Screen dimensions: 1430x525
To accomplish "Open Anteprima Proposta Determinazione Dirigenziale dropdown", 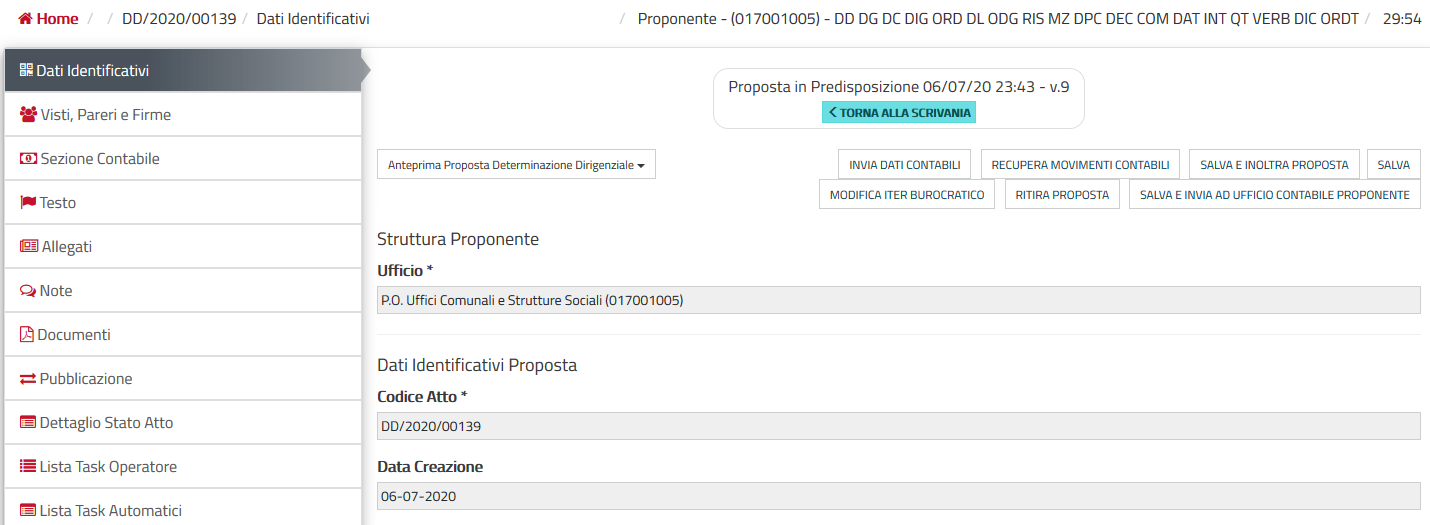I will pyautogui.click(x=516, y=165).
